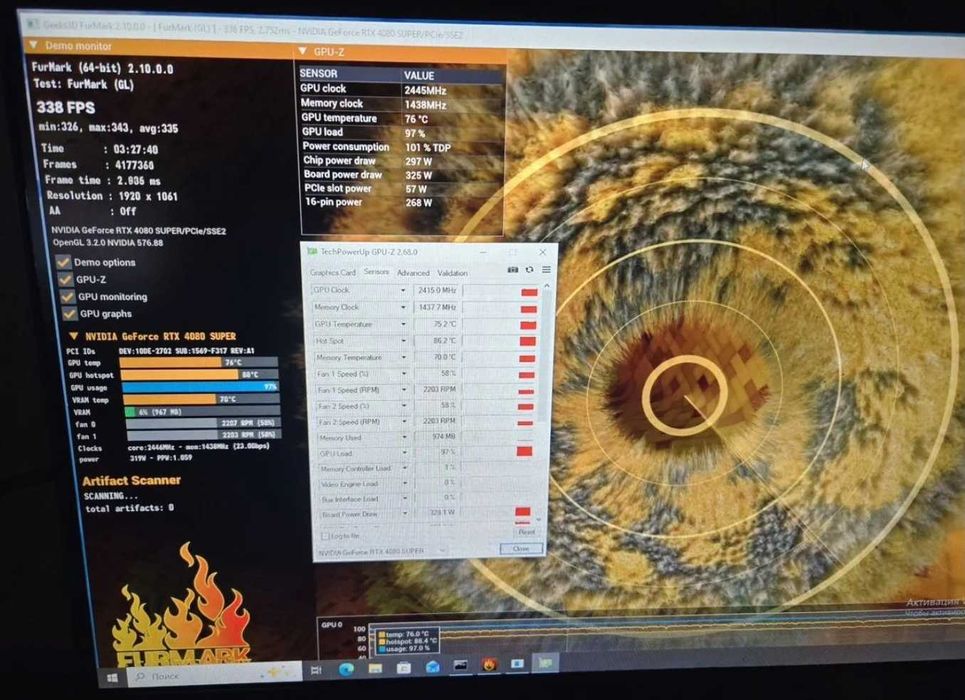Open the Memory Clock sensor dropdown
This screenshot has width=965, height=700.
404,307
